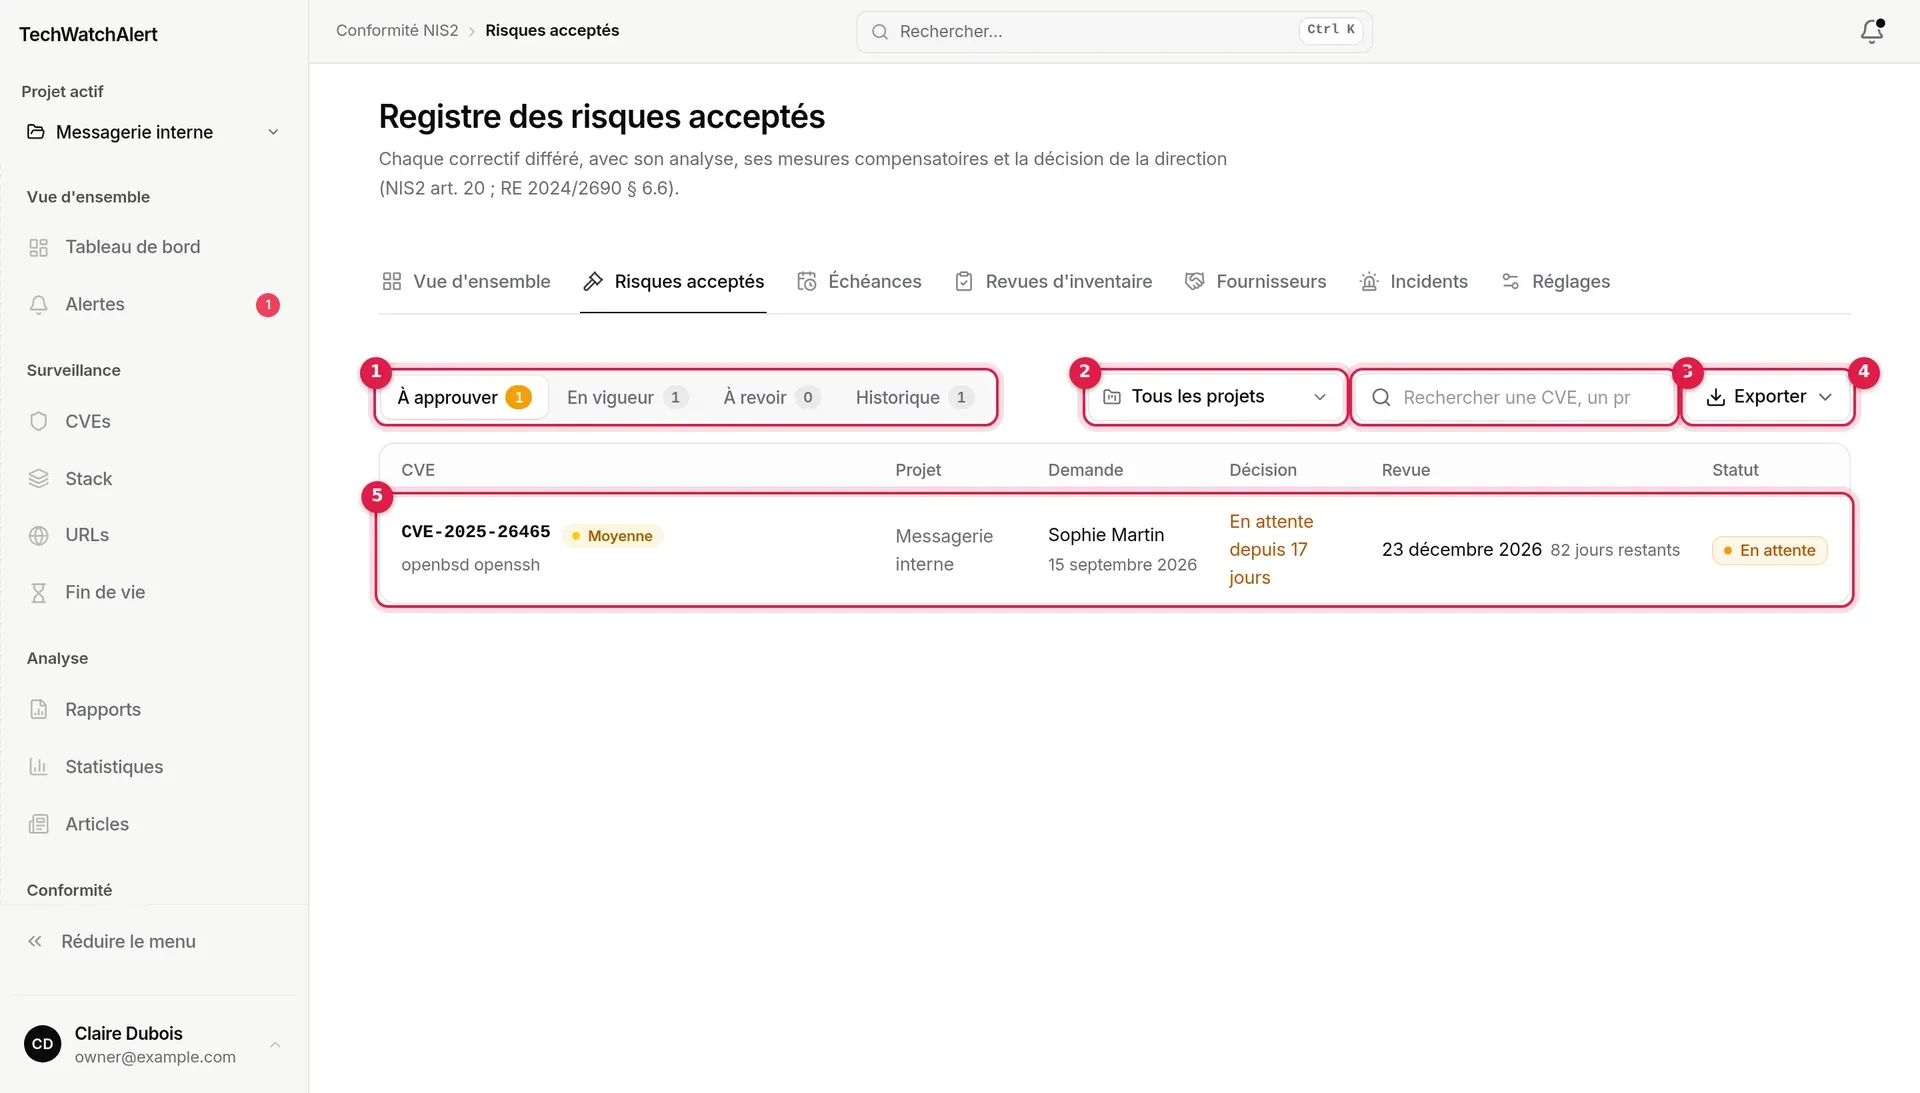1920x1093 pixels.
Task: Click the 23 décembre 2026 review date
Action: click(x=1461, y=549)
